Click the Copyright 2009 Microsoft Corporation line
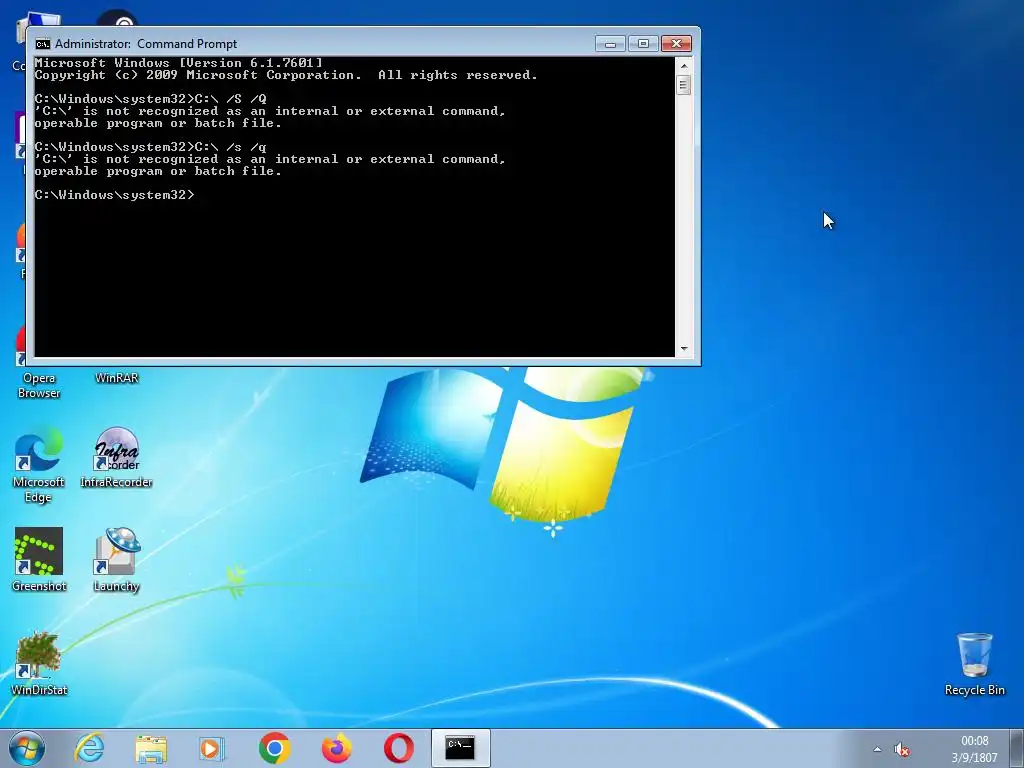 tap(286, 75)
